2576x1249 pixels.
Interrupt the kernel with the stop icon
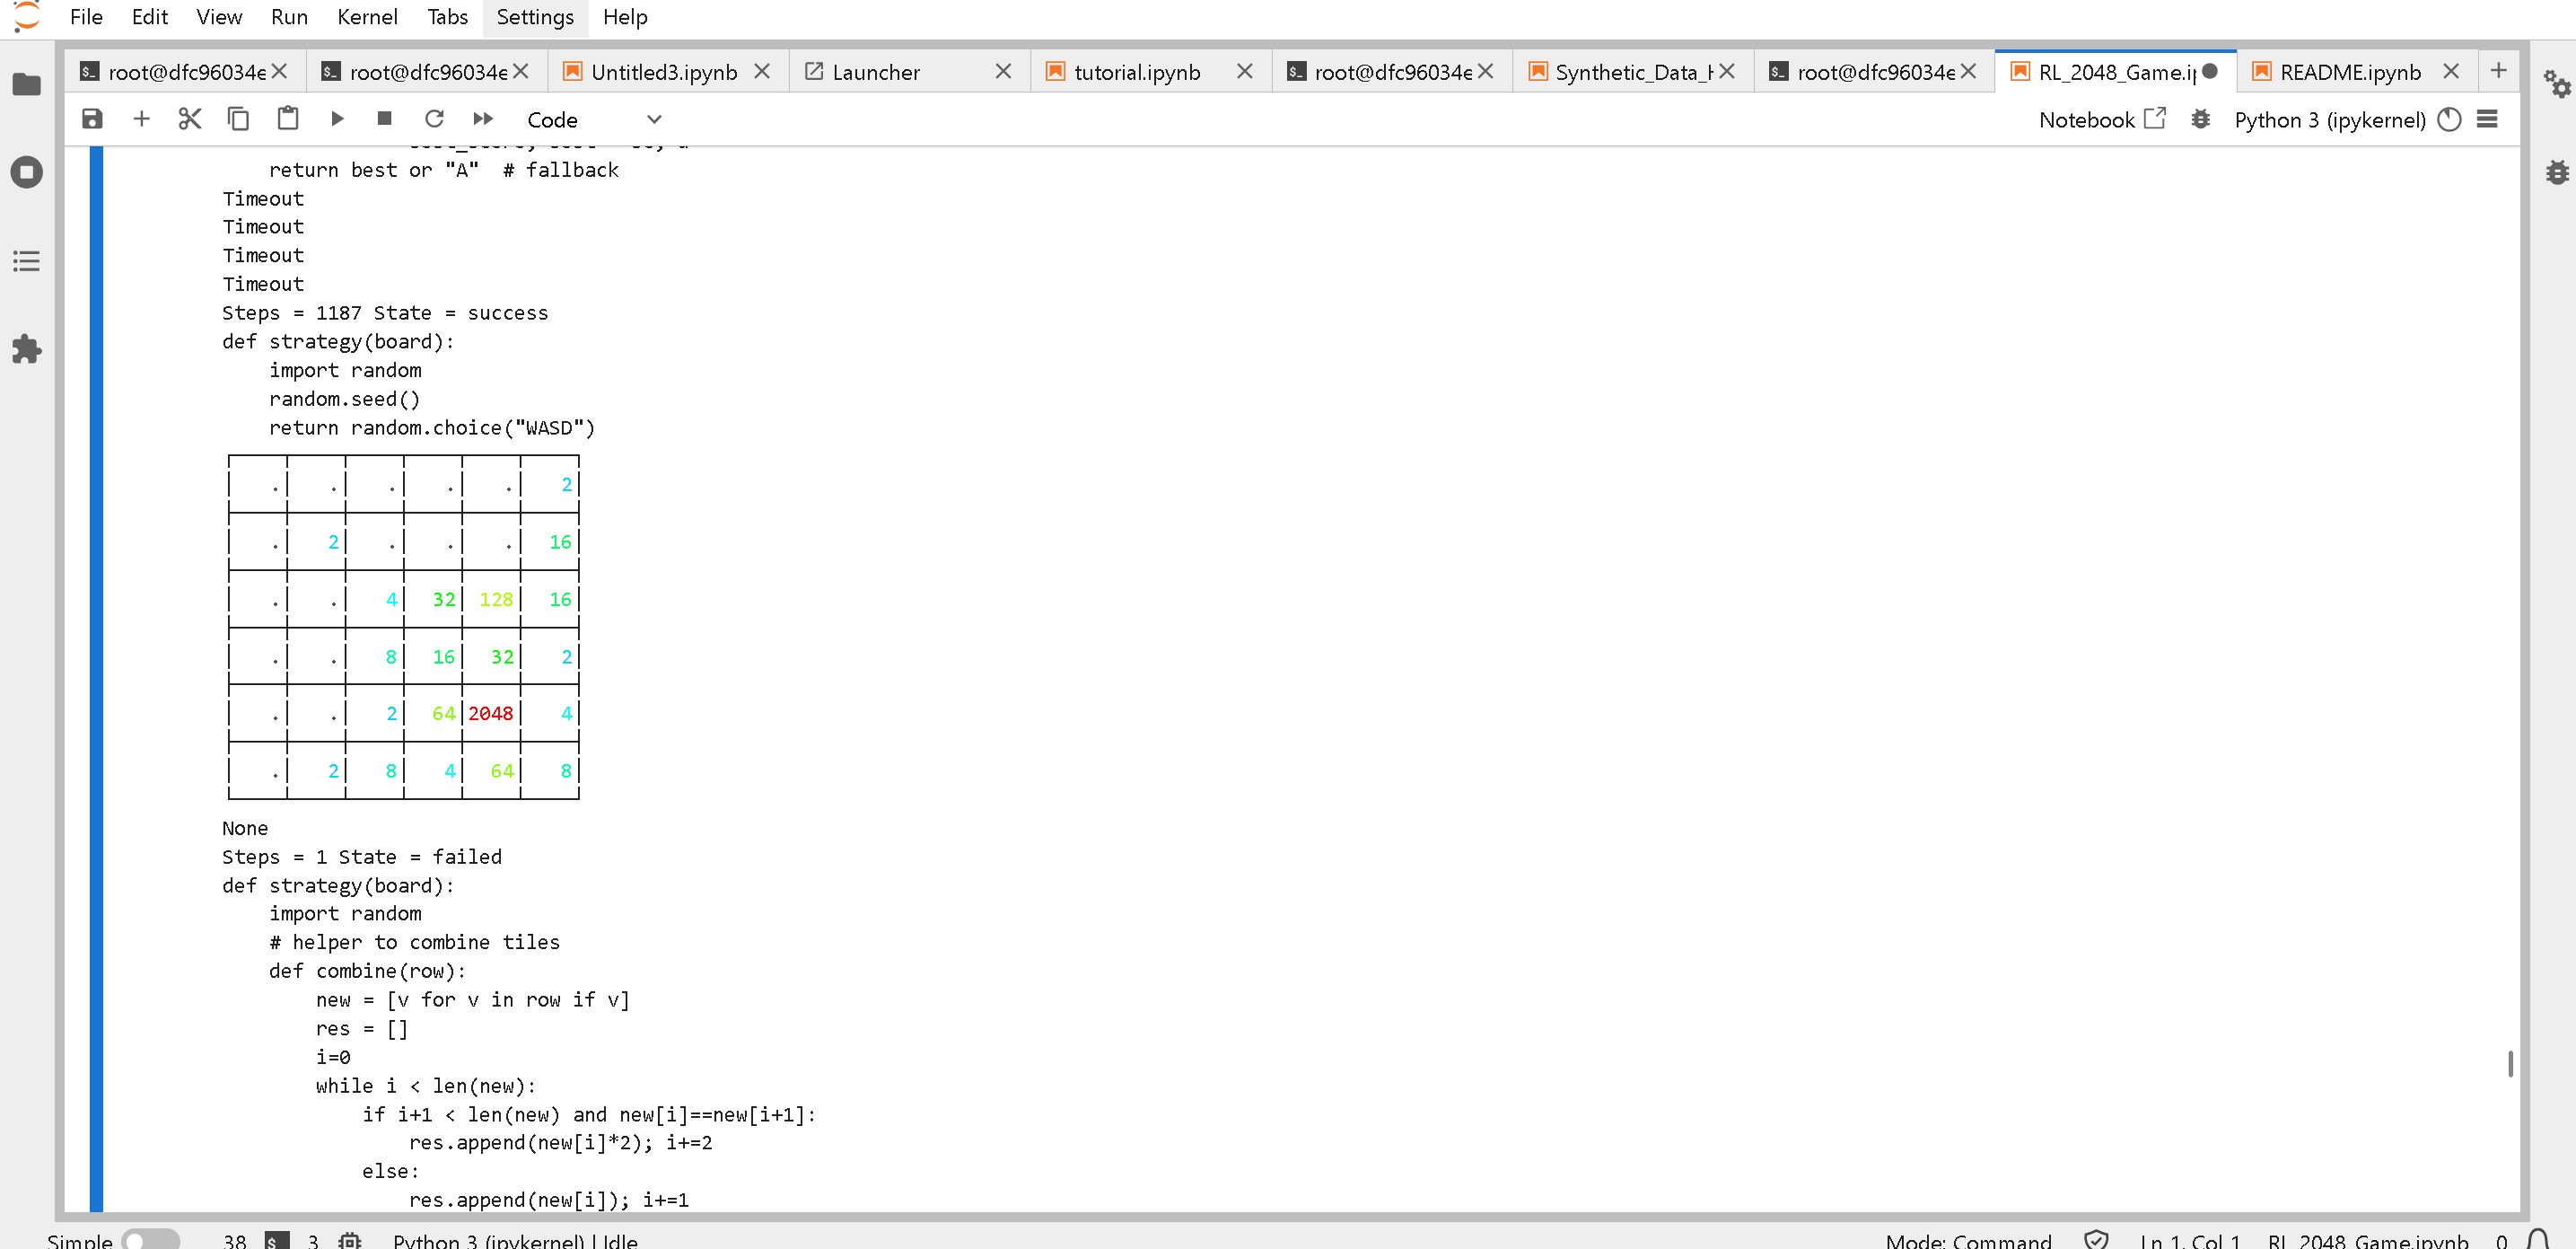(384, 119)
